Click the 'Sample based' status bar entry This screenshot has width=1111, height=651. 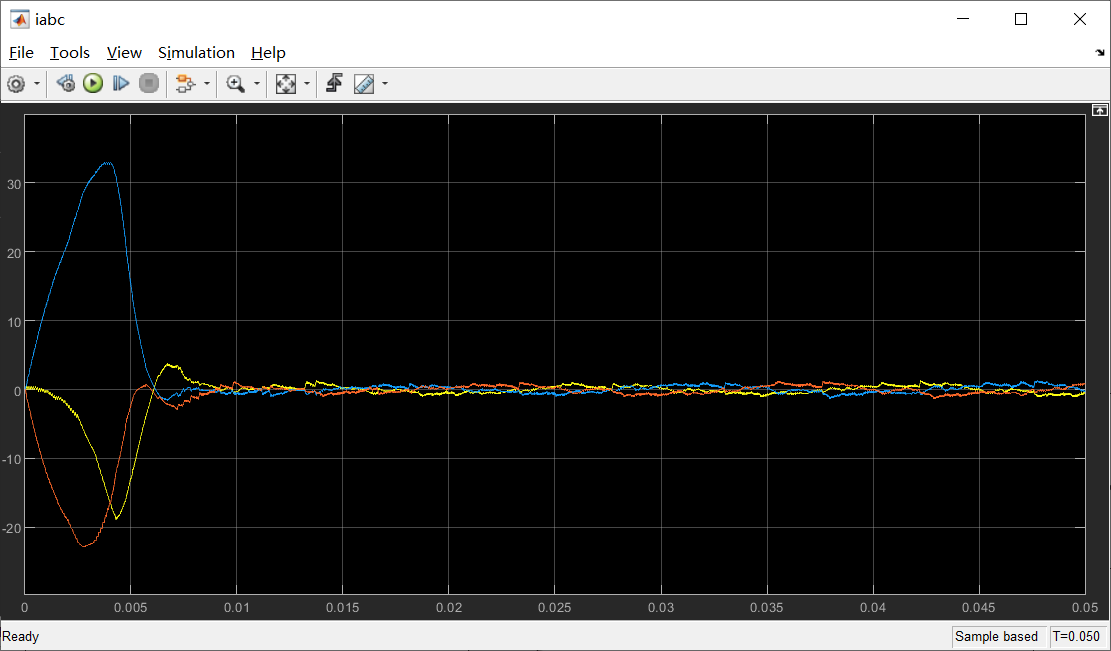coord(996,636)
